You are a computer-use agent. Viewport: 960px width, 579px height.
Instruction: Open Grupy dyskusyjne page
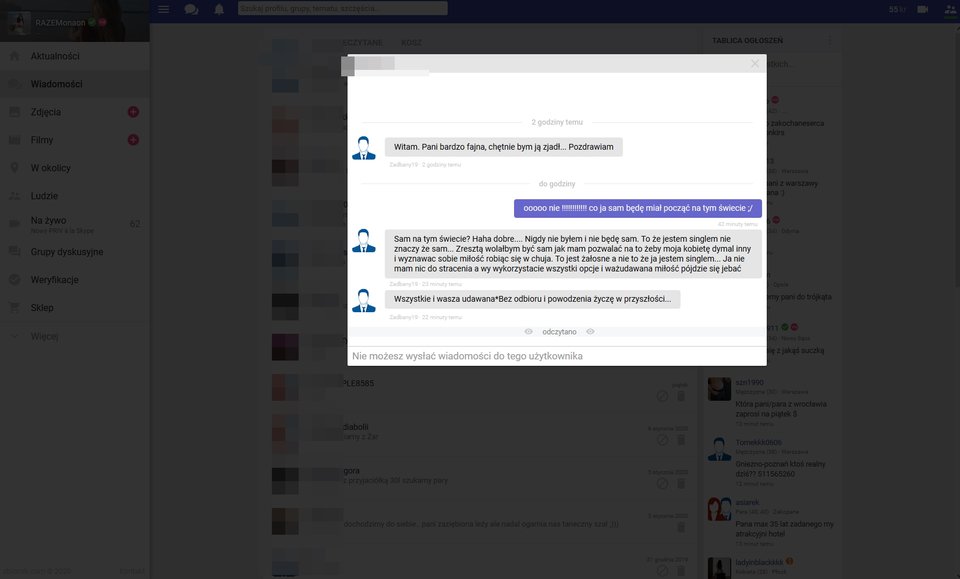[66, 252]
